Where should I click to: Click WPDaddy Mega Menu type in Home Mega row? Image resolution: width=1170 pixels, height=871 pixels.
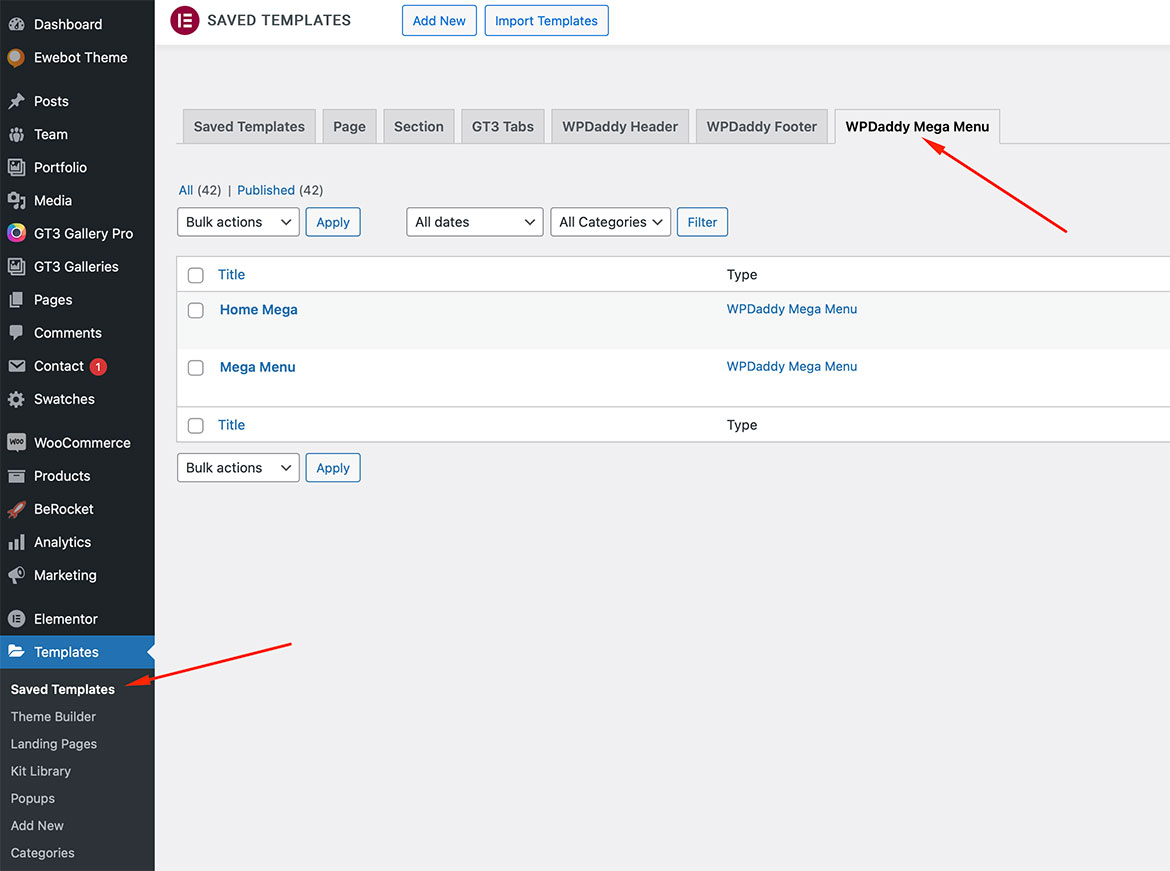point(792,308)
